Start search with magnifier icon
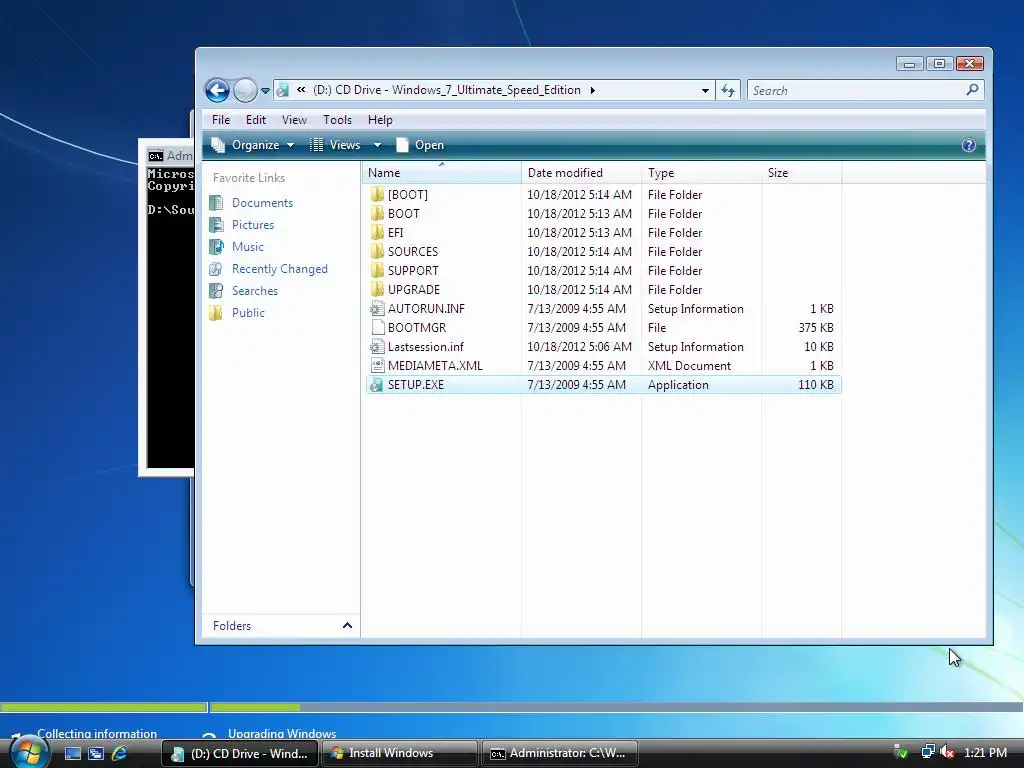This screenshot has width=1024, height=768. click(972, 90)
